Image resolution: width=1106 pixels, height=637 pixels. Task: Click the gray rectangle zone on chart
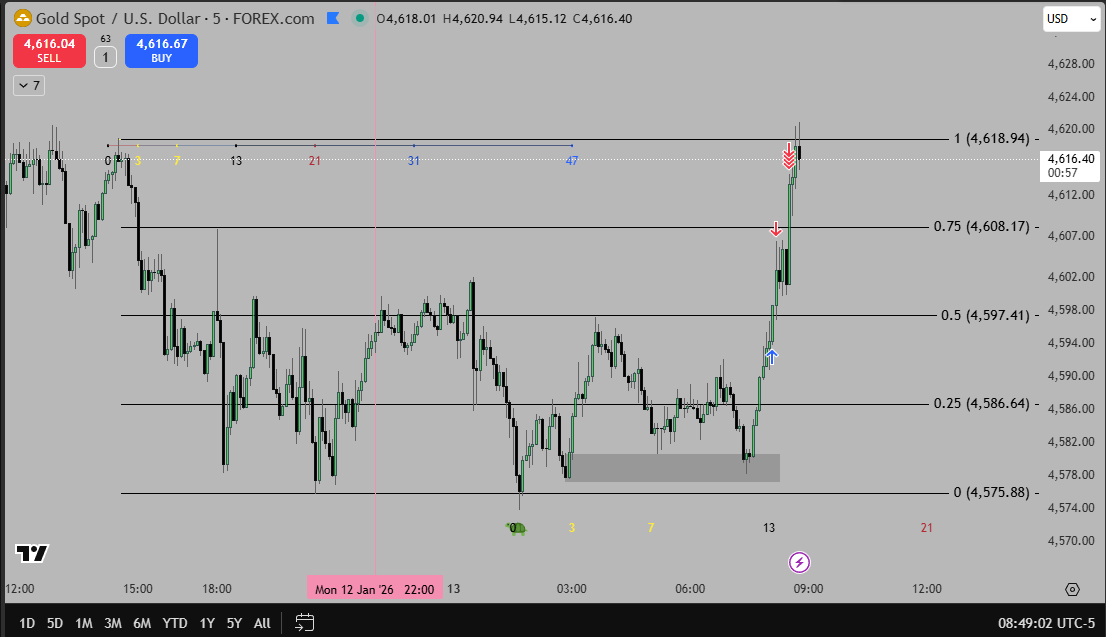[672, 468]
